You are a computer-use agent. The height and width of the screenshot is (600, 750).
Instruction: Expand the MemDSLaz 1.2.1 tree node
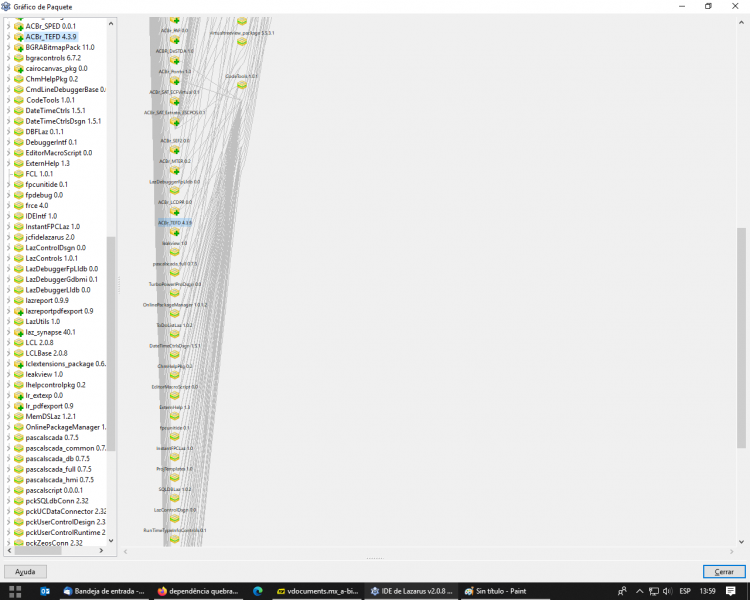(9, 416)
